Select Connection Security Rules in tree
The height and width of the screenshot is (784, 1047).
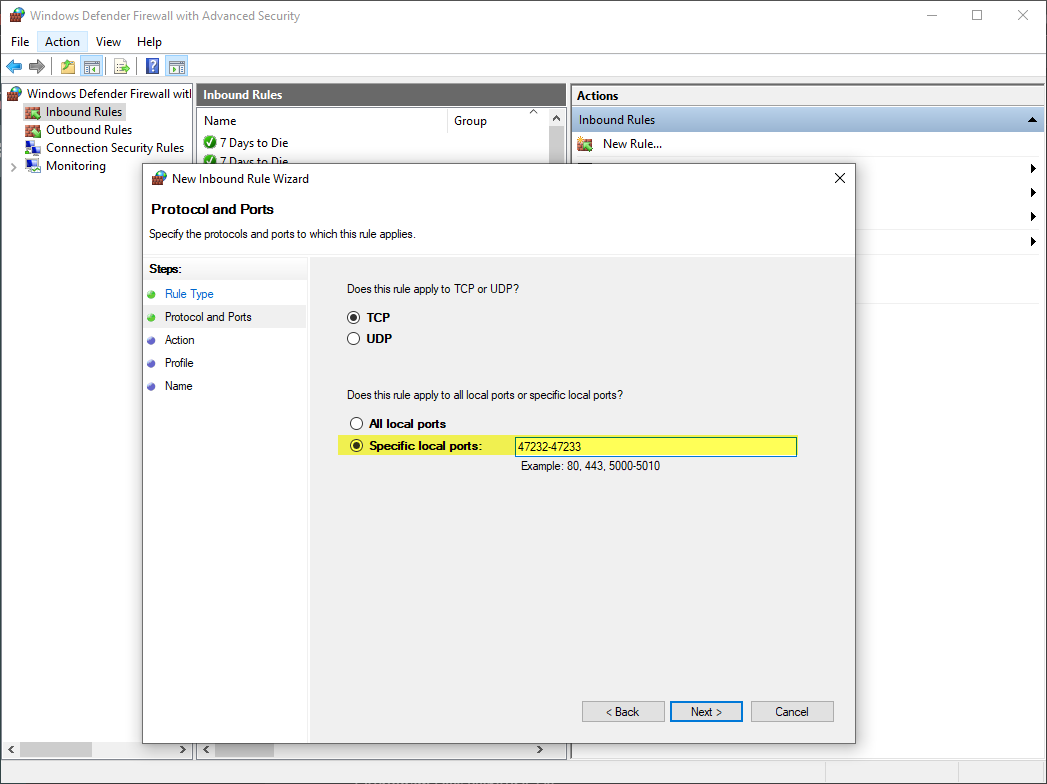(x=115, y=148)
